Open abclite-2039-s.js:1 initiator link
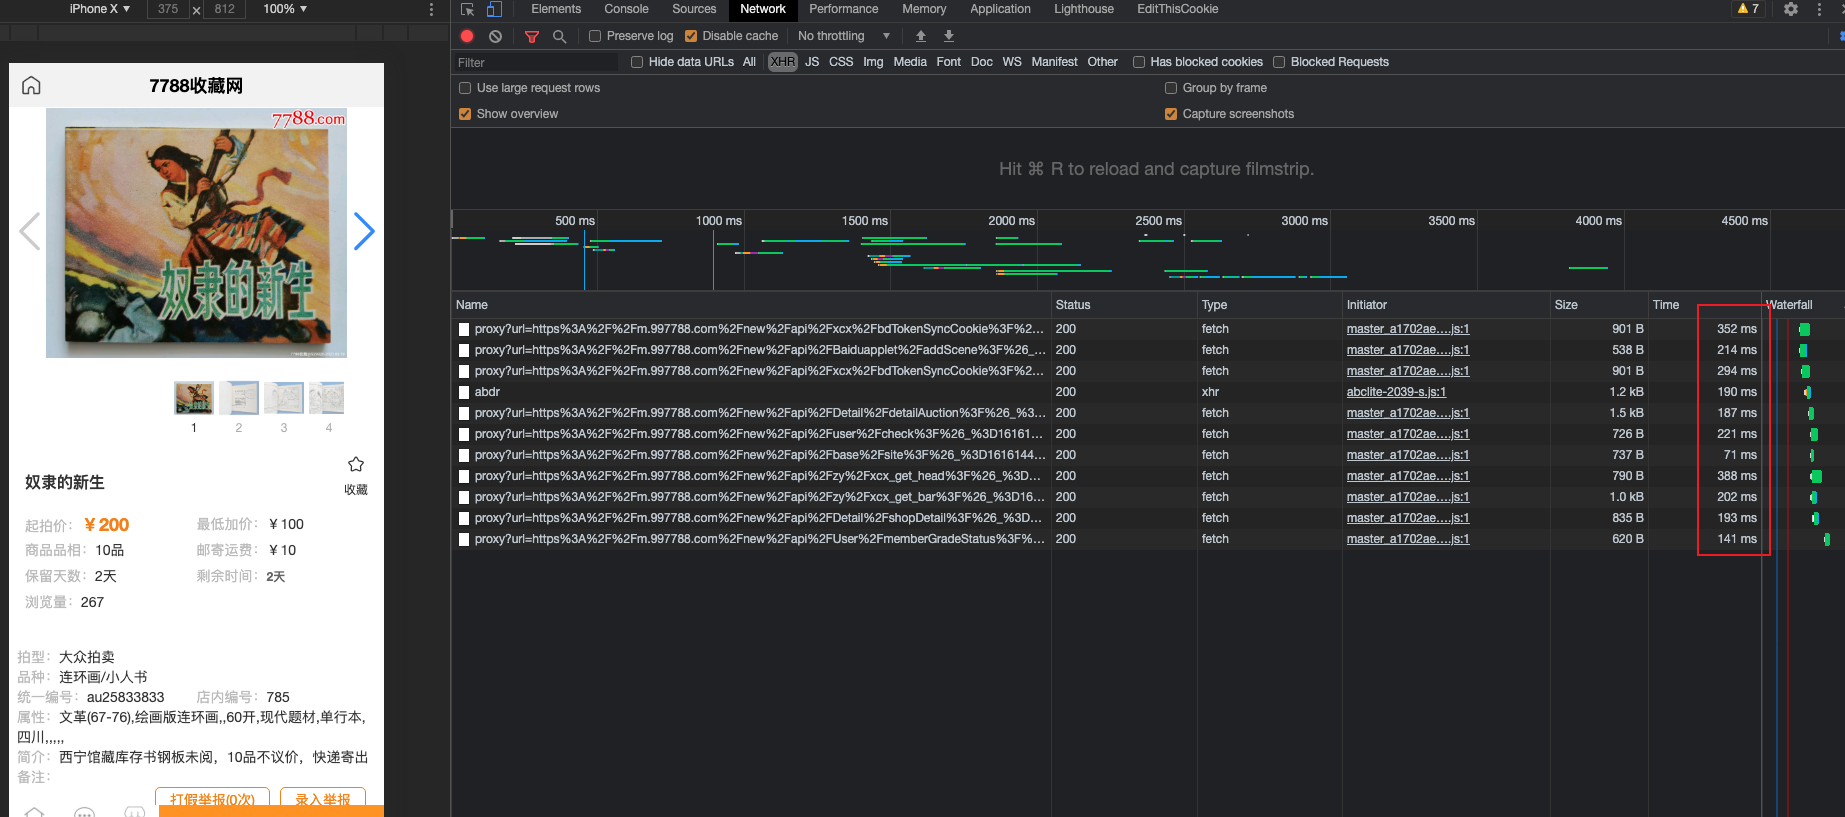 1396,392
